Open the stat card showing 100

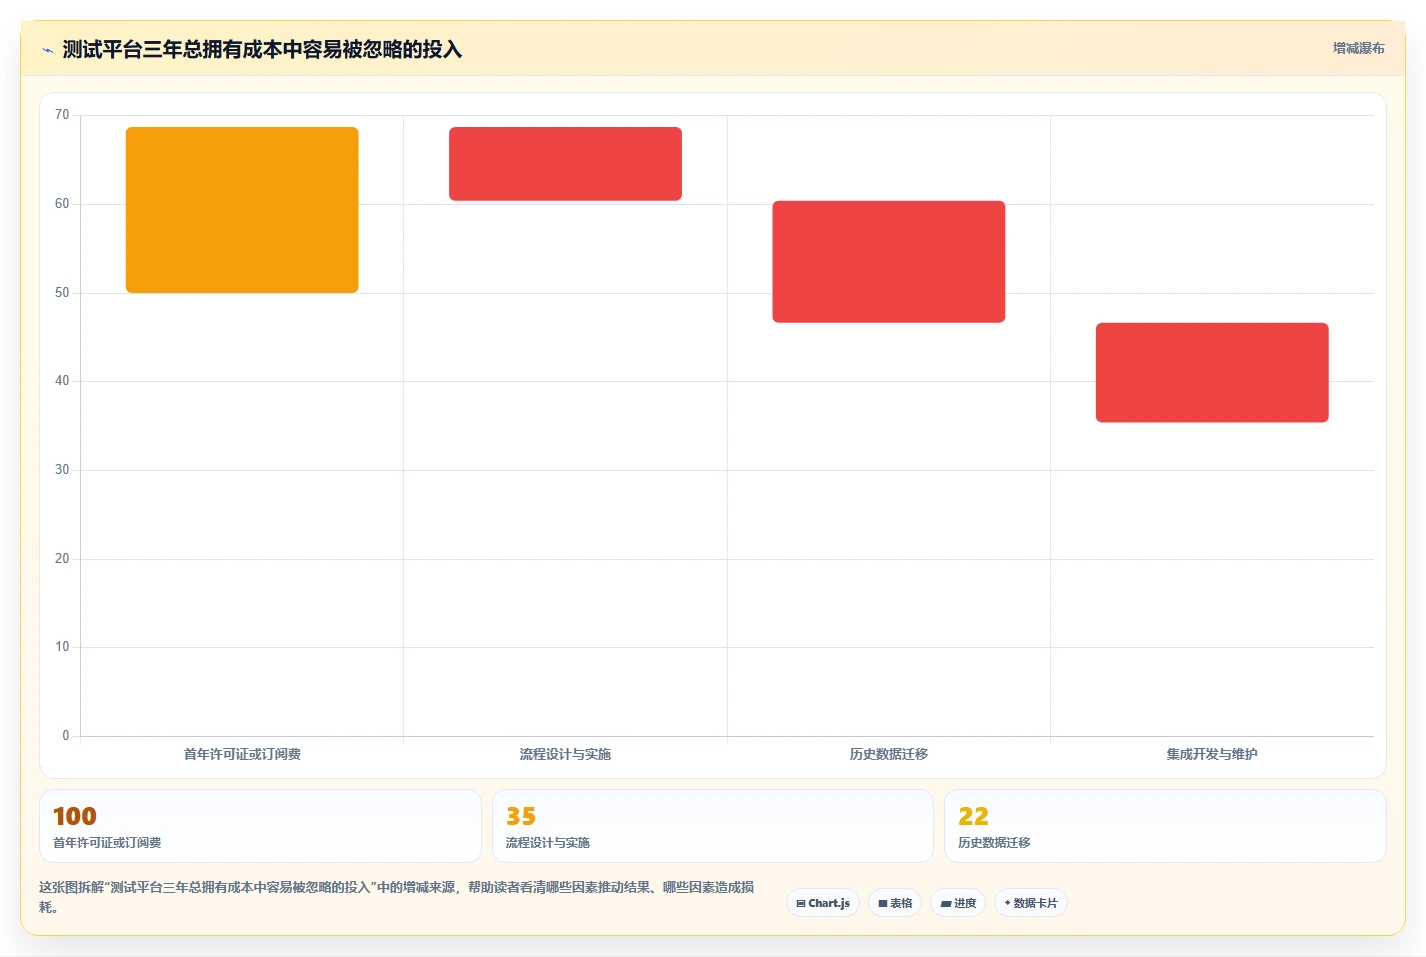coord(260,826)
